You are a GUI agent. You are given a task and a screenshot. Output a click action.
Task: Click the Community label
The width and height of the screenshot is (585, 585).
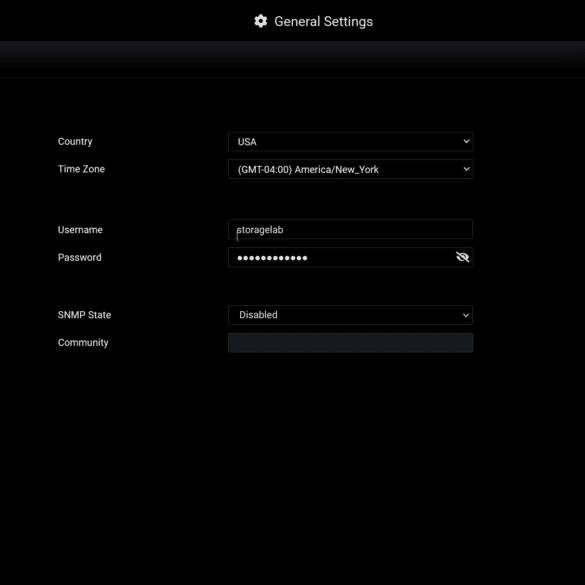tap(83, 342)
